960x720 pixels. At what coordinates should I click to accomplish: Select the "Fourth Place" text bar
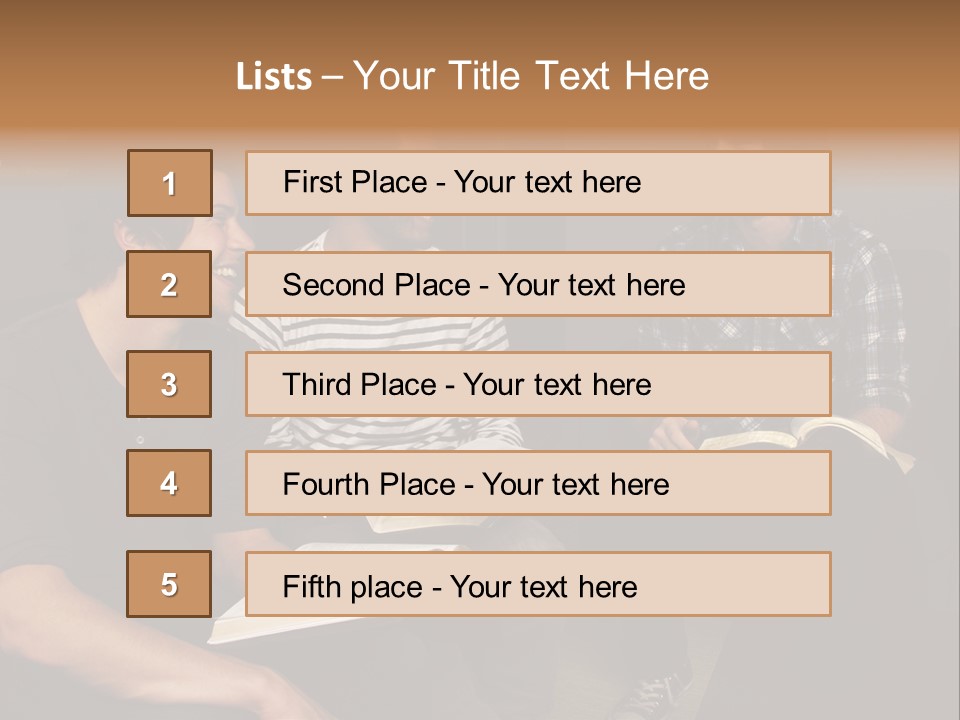538,484
